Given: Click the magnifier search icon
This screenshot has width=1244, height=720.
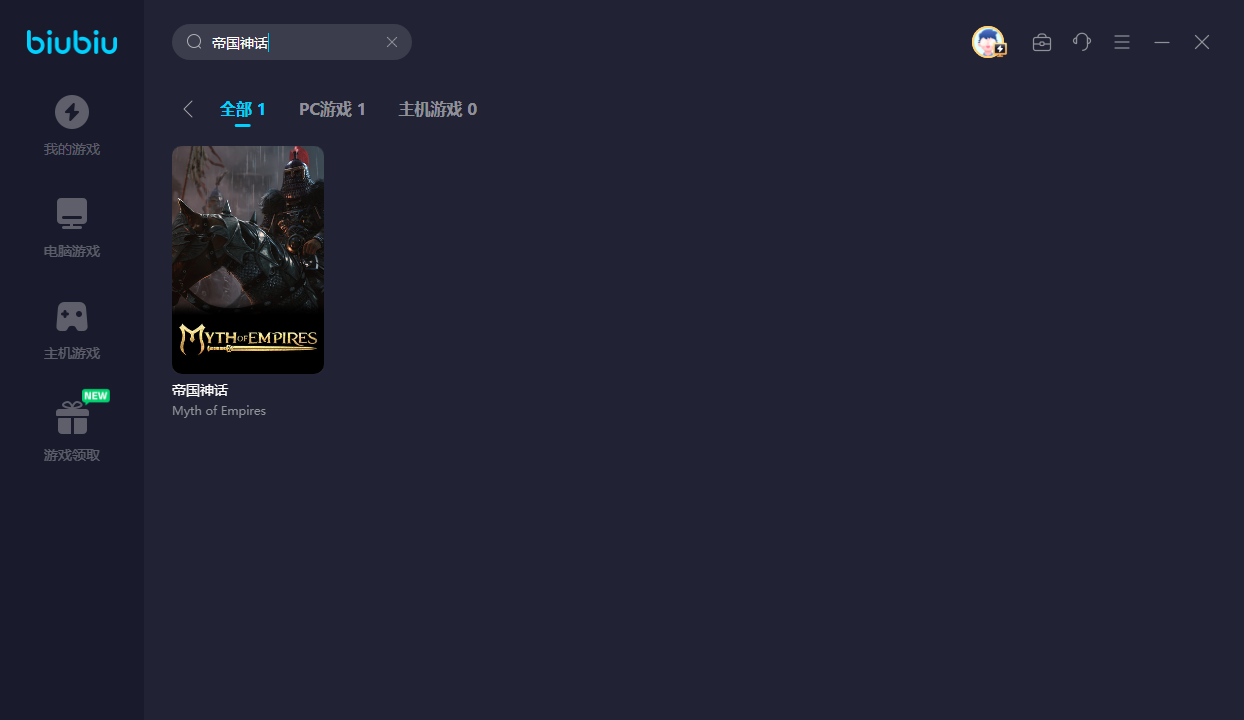Looking at the screenshot, I should pyautogui.click(x=194, y=42).
